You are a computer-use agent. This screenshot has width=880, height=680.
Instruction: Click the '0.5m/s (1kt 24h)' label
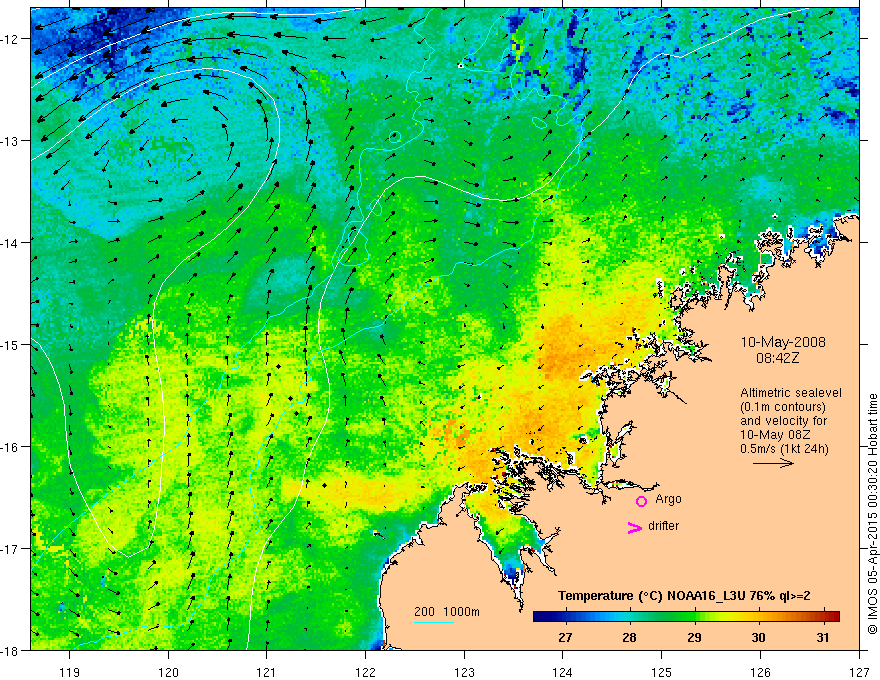784,449
